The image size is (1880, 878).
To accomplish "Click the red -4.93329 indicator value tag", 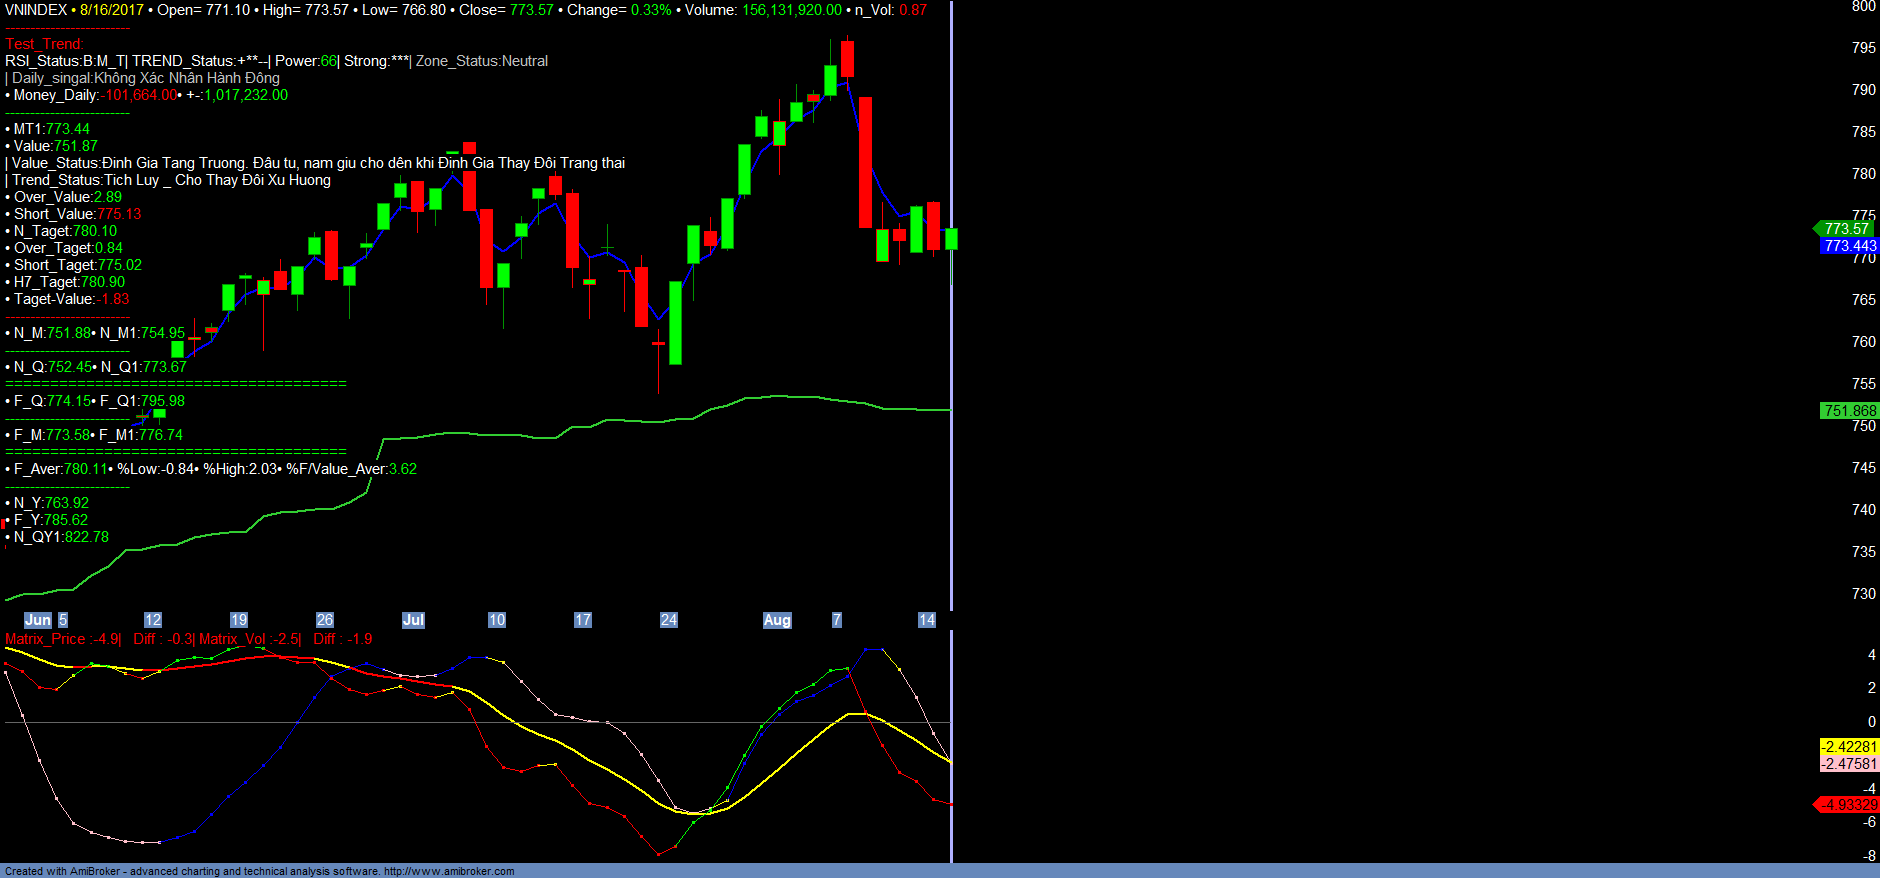I will 1848,805.
